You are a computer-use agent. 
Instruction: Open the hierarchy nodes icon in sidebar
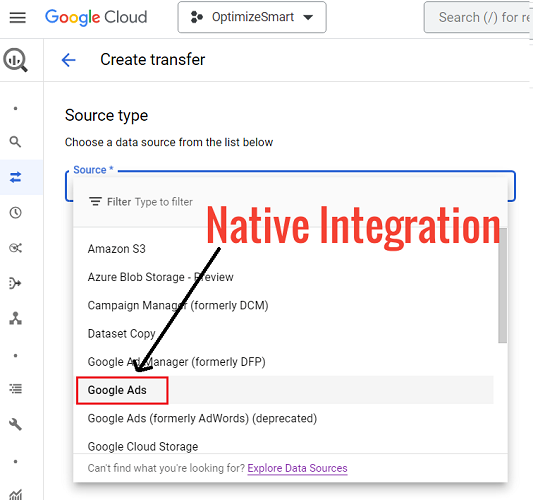tap(15, 318)
